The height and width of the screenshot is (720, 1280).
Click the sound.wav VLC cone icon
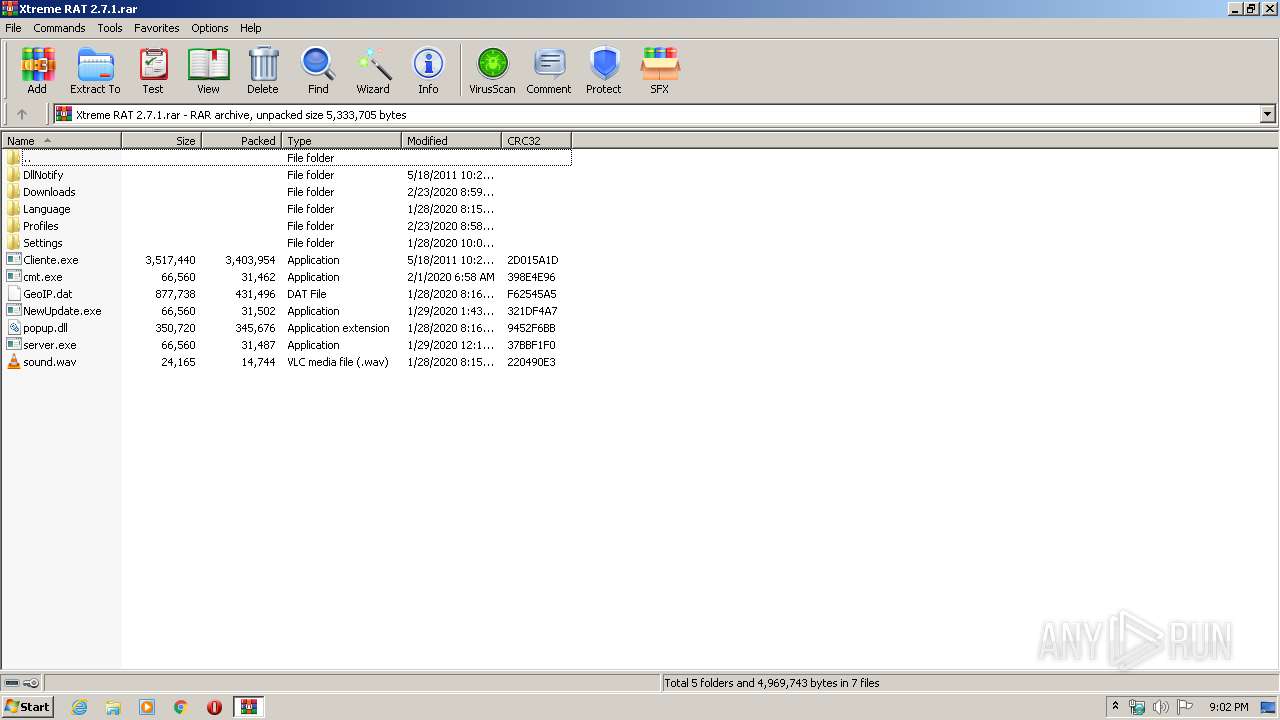[13, 362]
